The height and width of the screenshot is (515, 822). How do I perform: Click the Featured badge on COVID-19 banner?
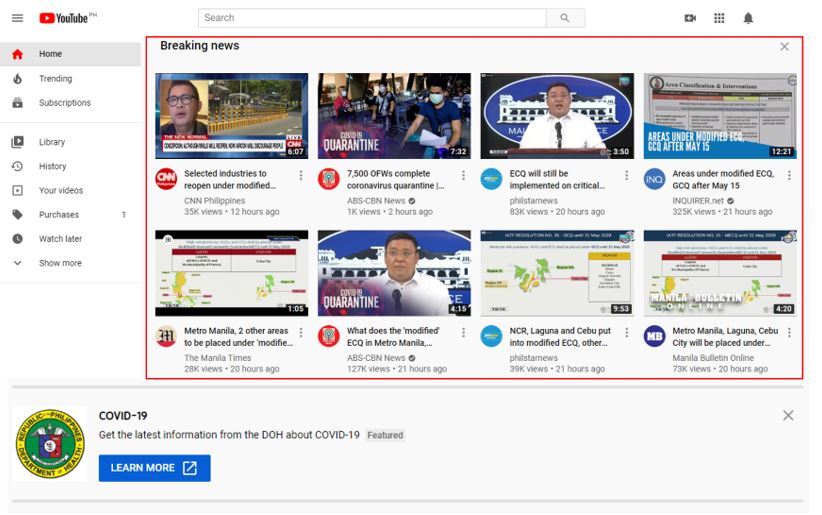[x=385, y=435]
